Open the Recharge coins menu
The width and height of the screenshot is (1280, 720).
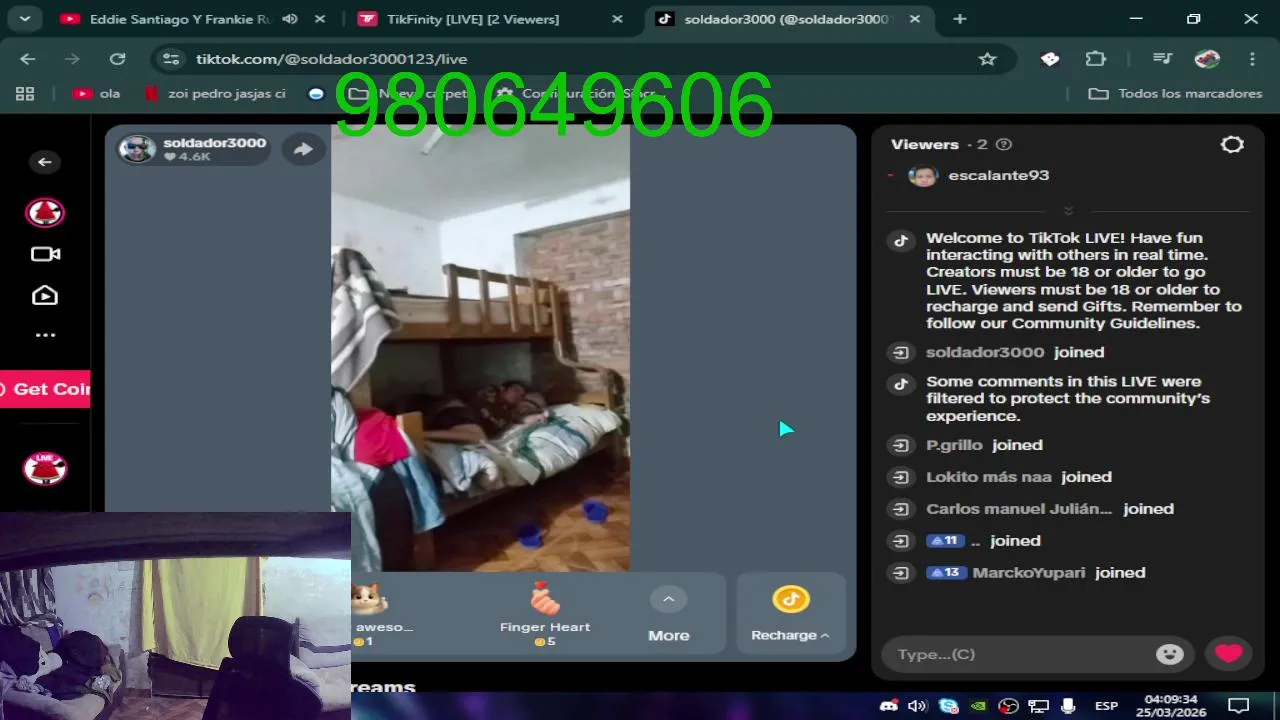tap(790, 614)
